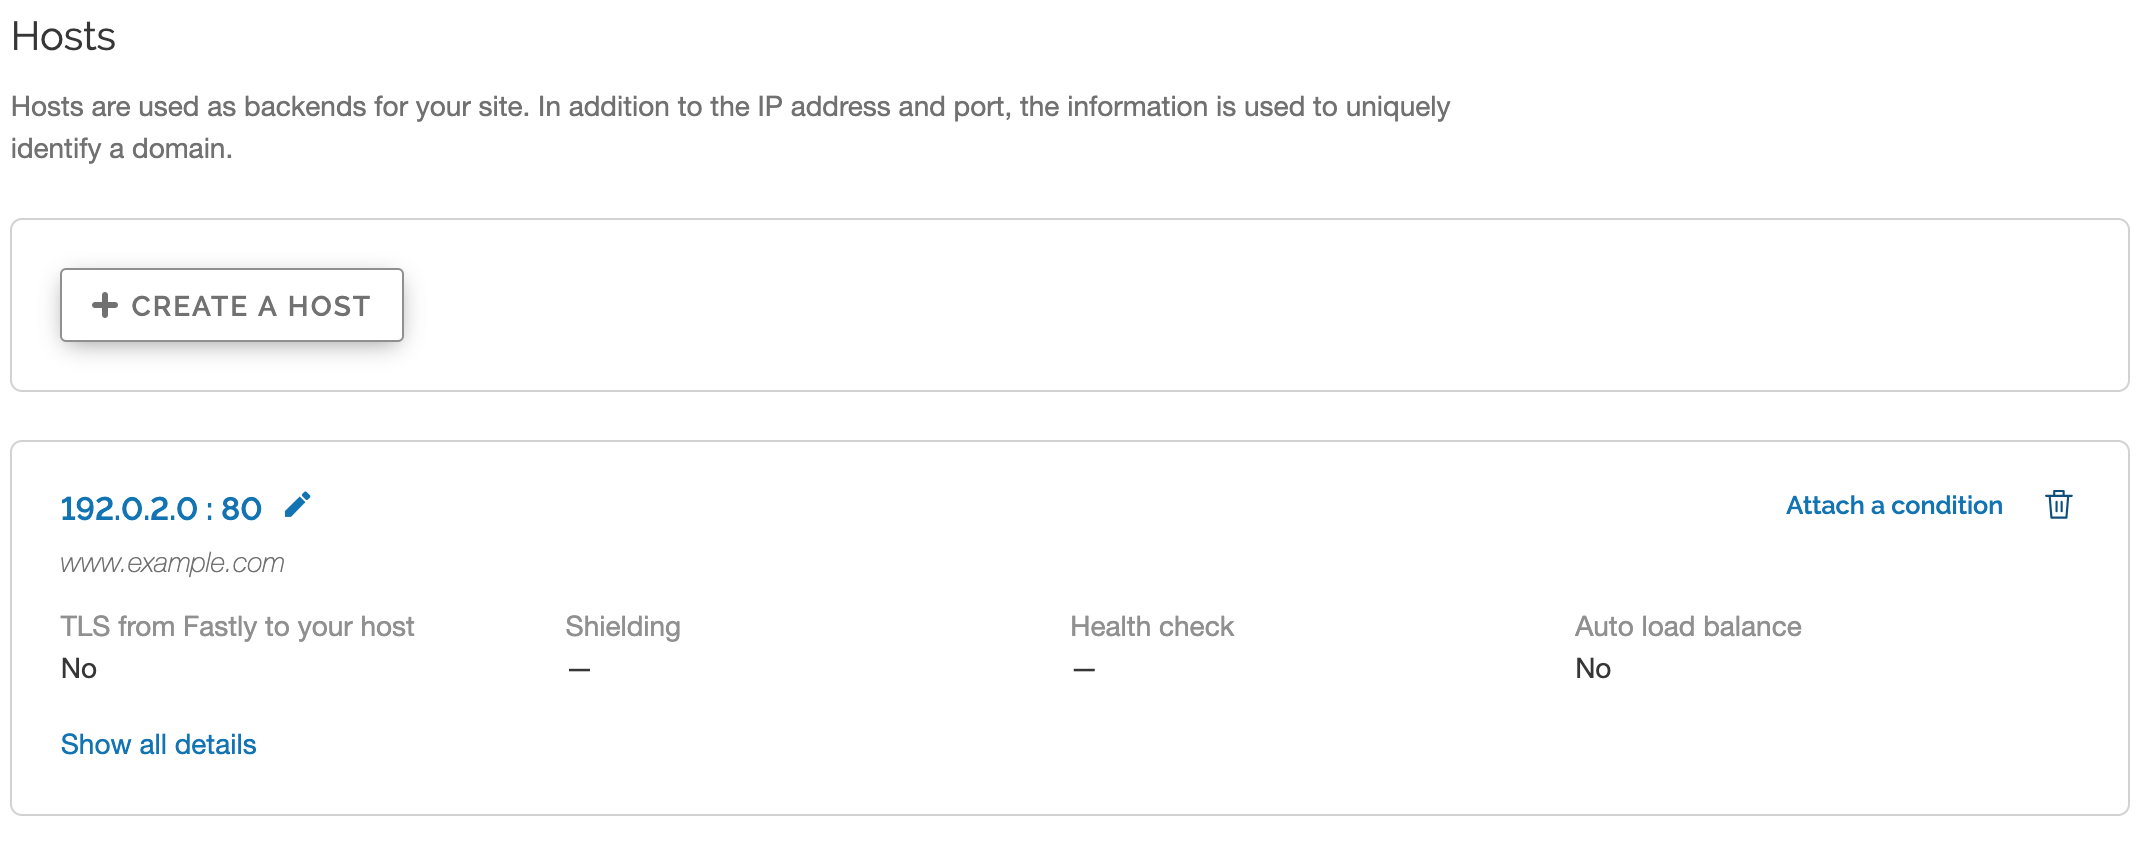Click the plus icon in Create a Host

105,305
